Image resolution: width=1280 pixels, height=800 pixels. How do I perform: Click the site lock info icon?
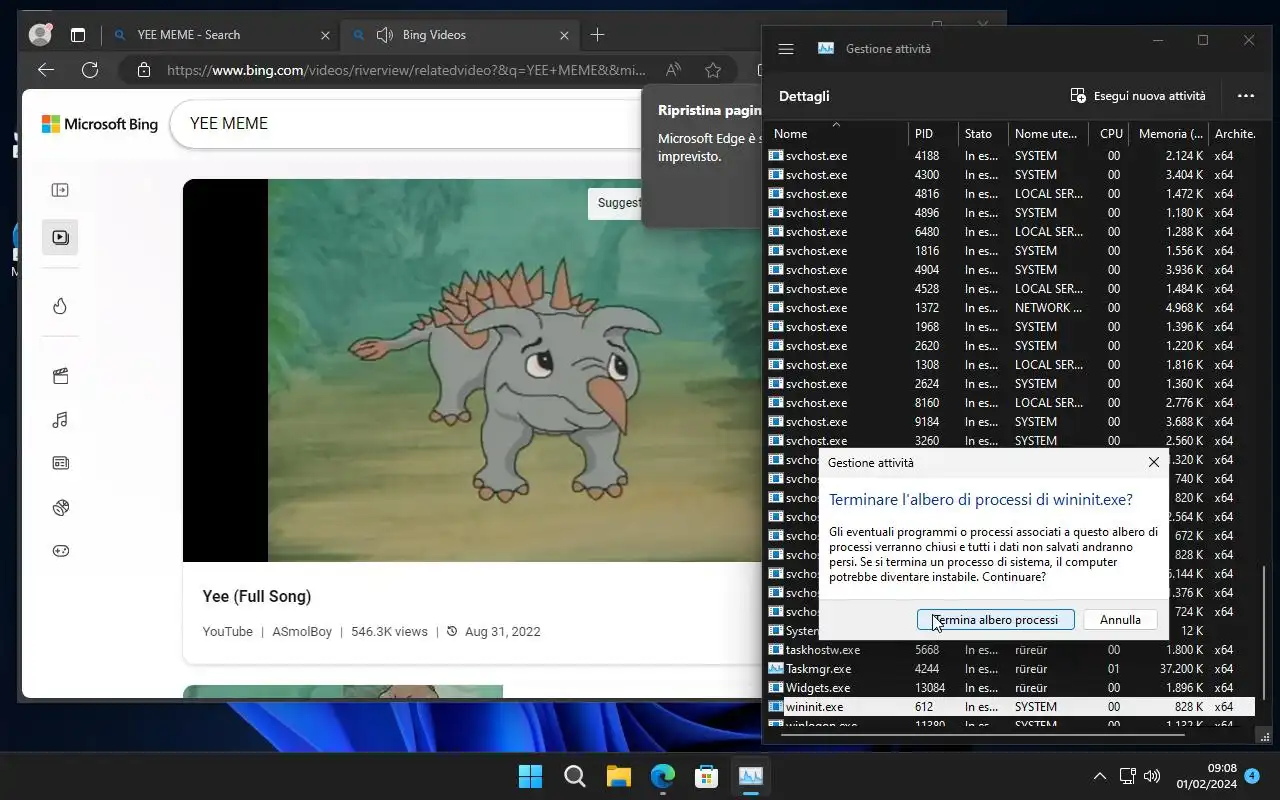[x=144, y=70]
